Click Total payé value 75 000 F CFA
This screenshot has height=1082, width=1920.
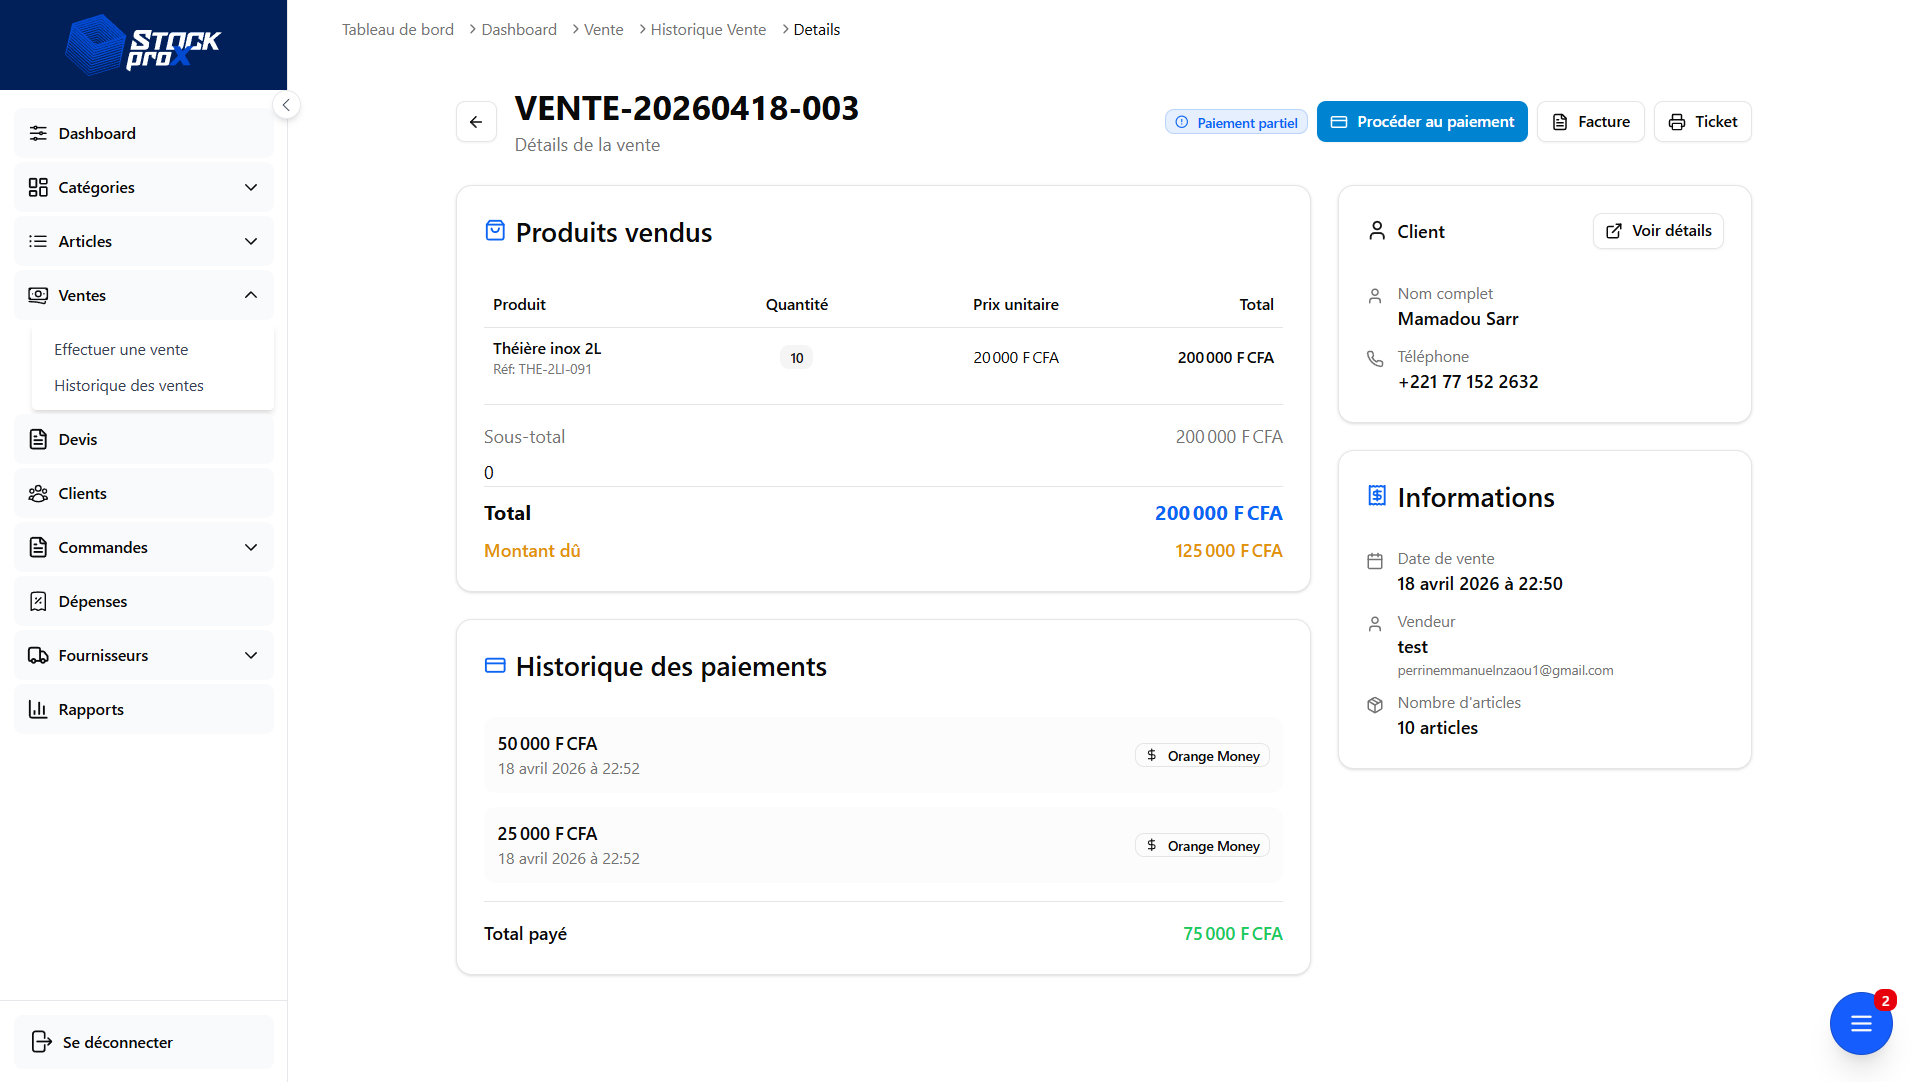(1232, 933)
